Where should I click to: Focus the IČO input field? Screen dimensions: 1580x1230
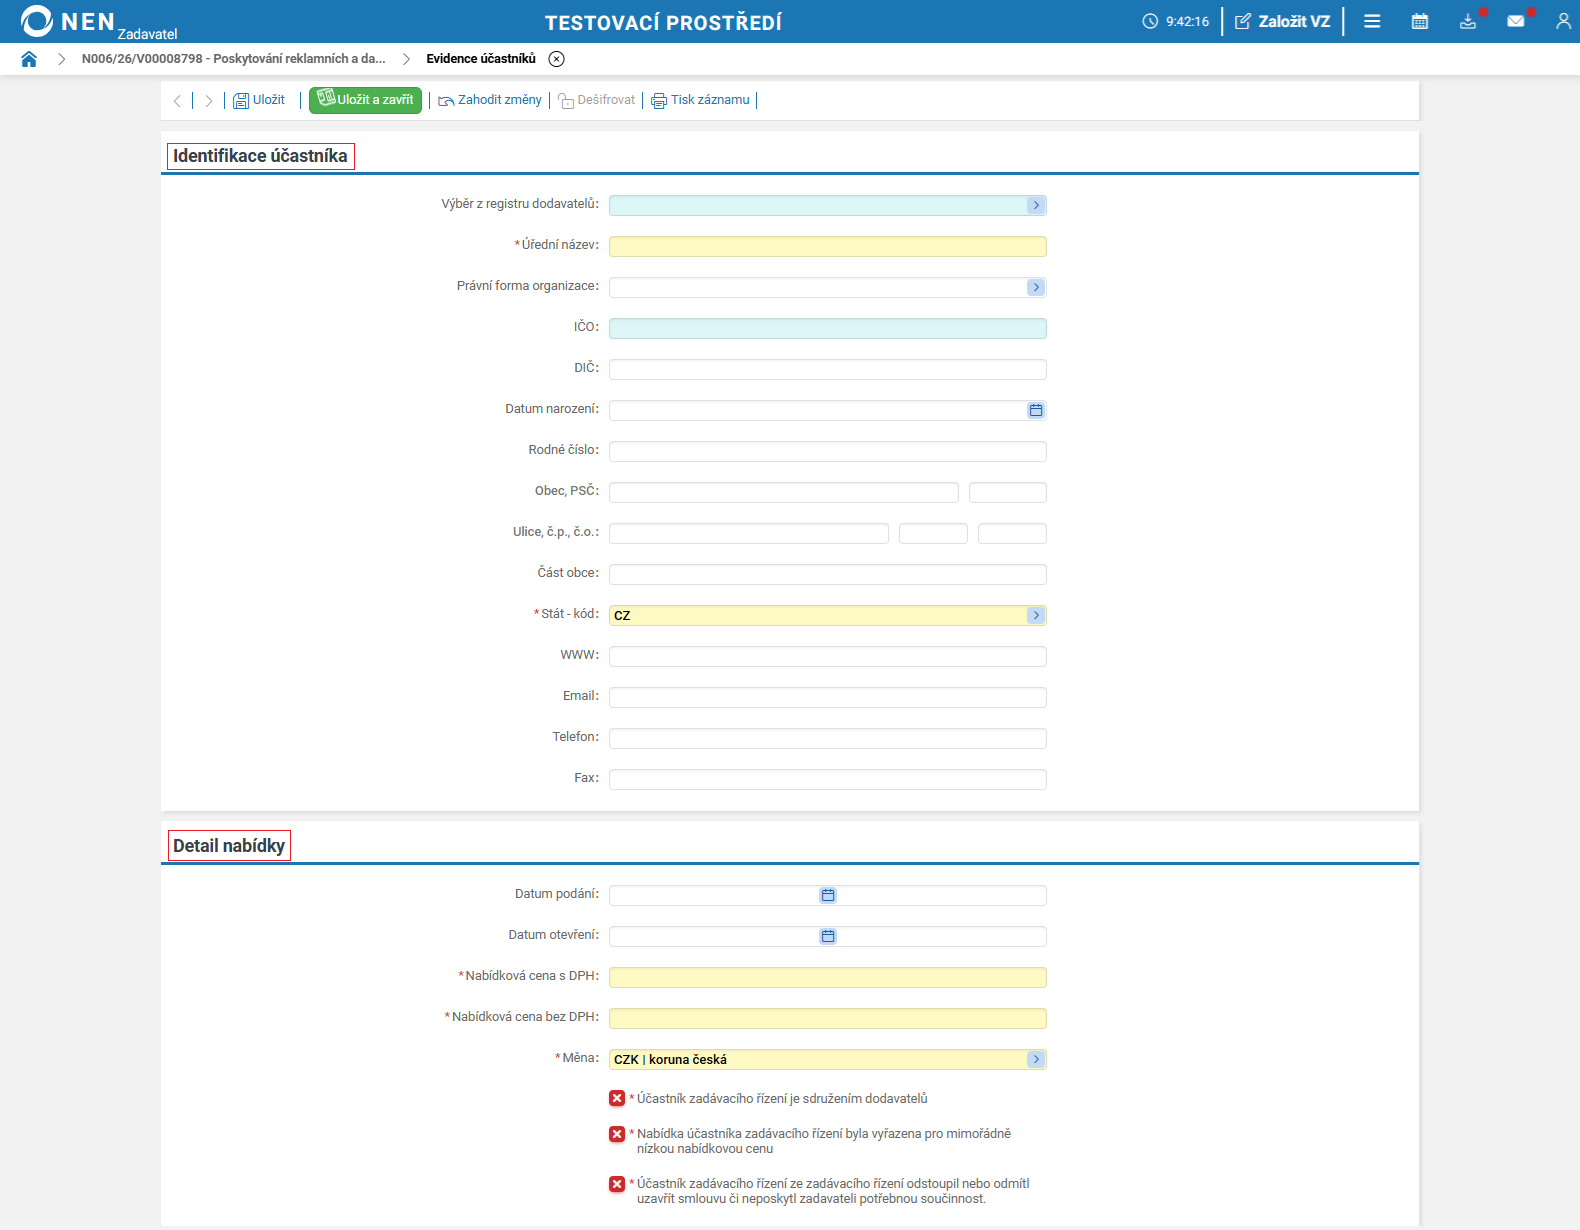828,328
